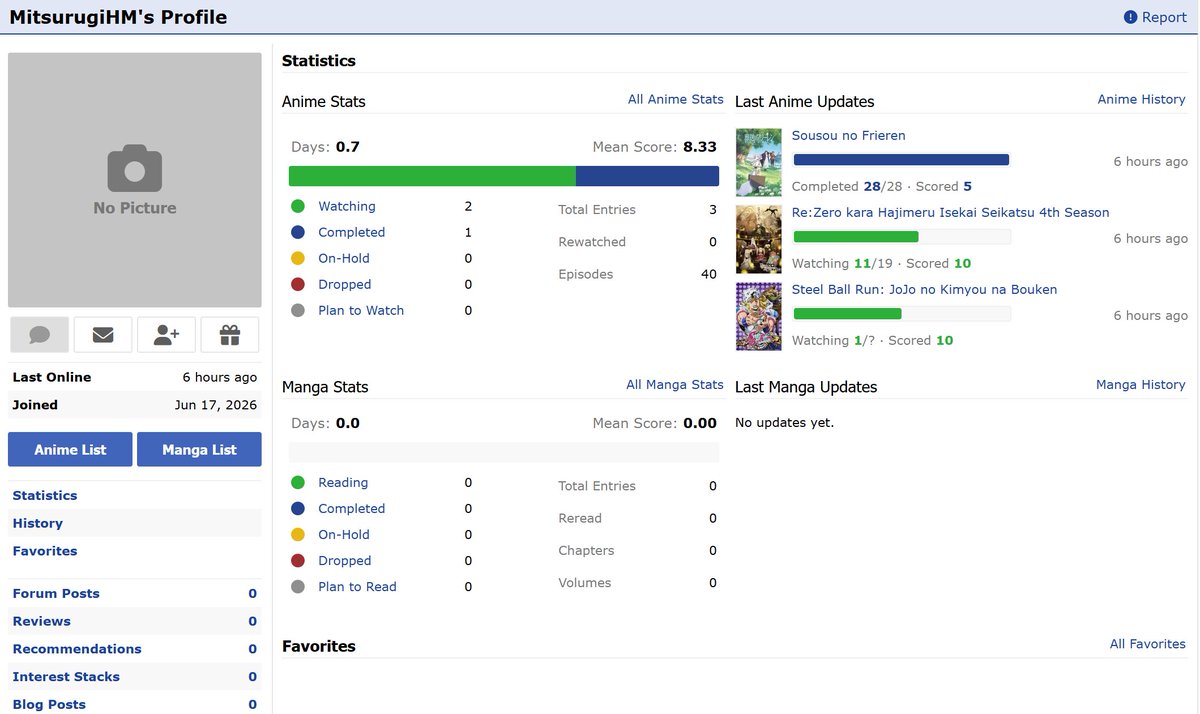Click the No Picture camera placeholder

(x=135, y=180)
